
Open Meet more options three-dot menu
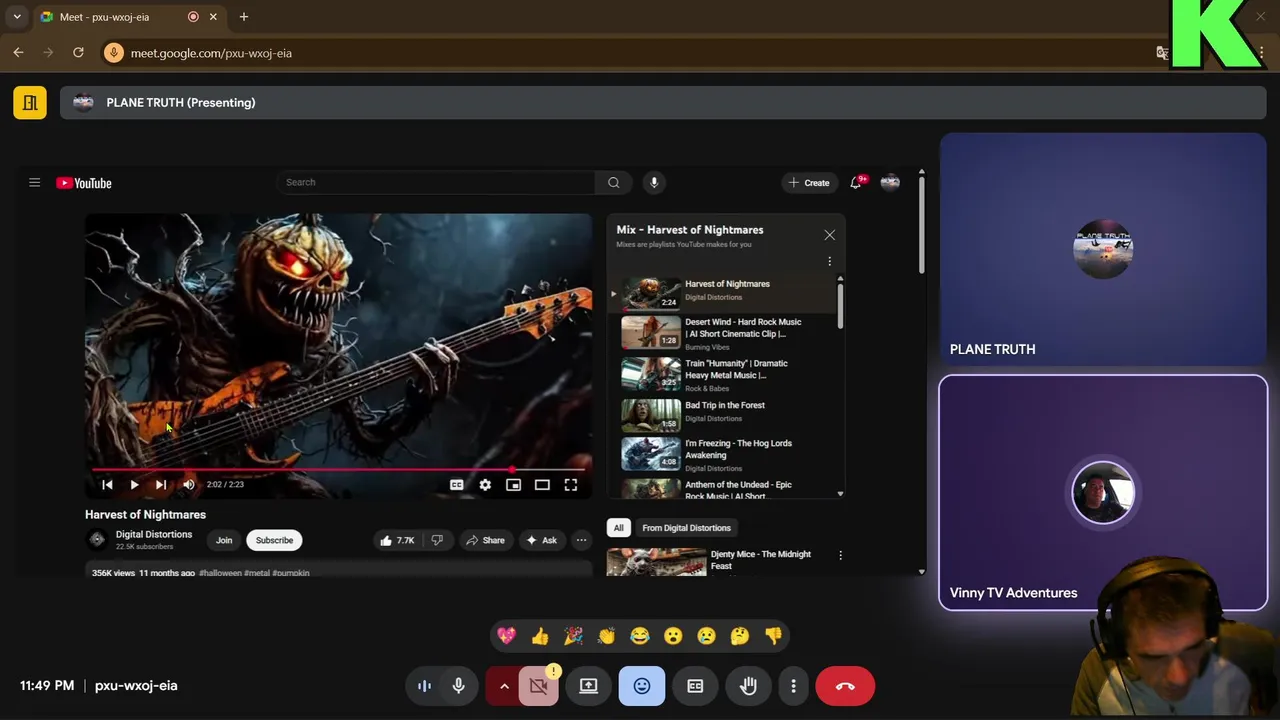(793, 686)
